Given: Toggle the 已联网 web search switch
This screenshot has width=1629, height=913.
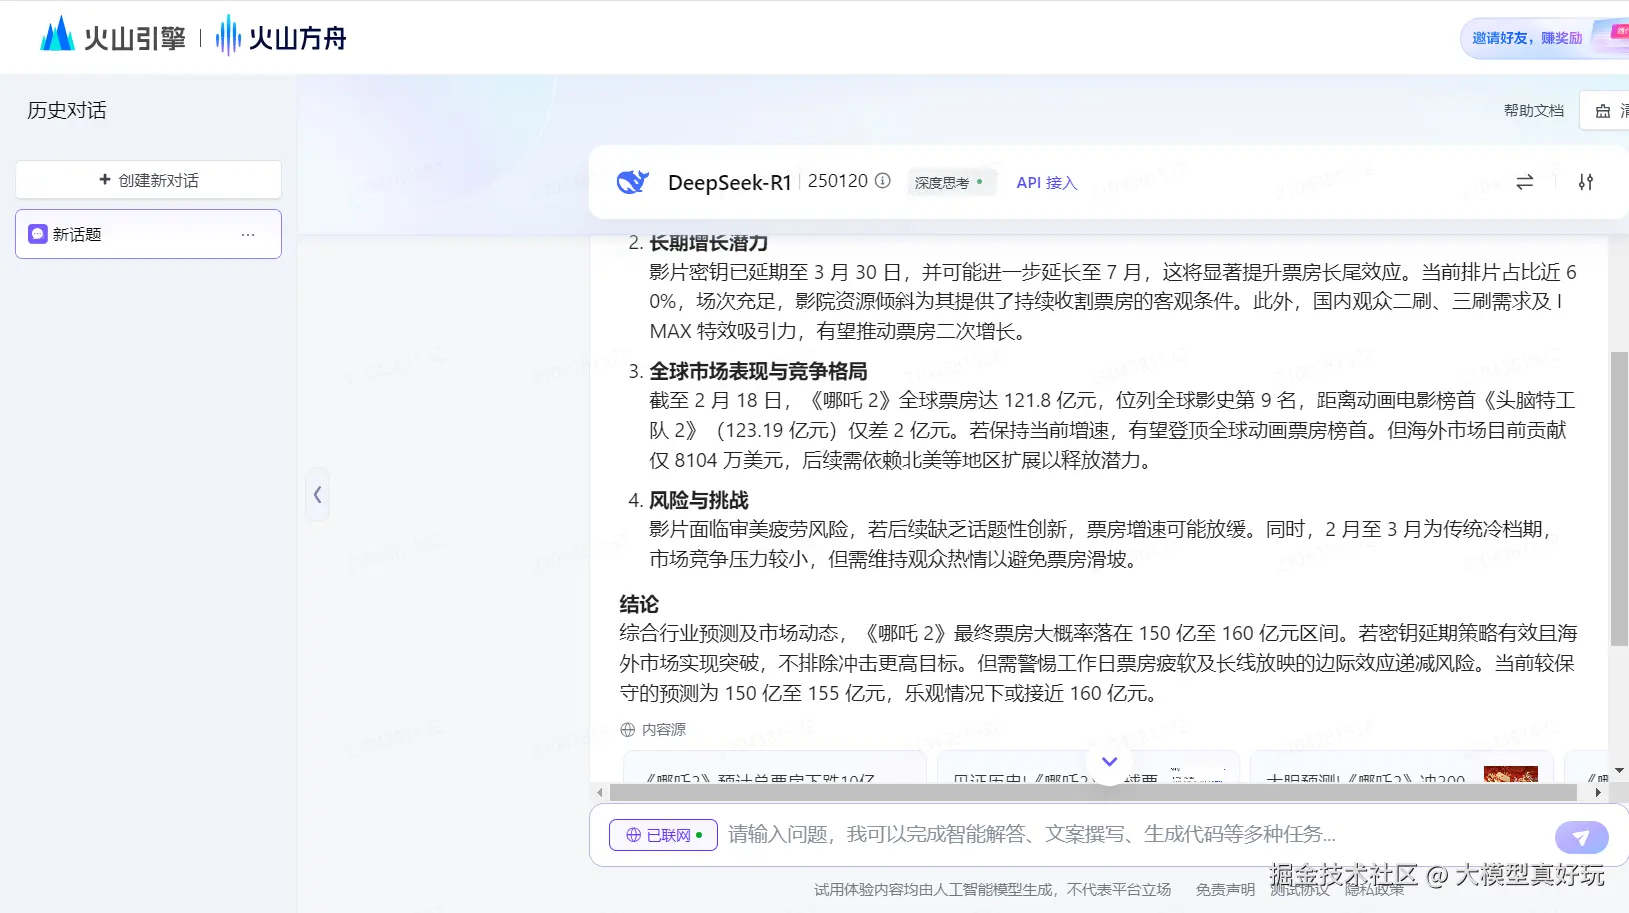Looking at the screenshot, I should pos(663,835).
